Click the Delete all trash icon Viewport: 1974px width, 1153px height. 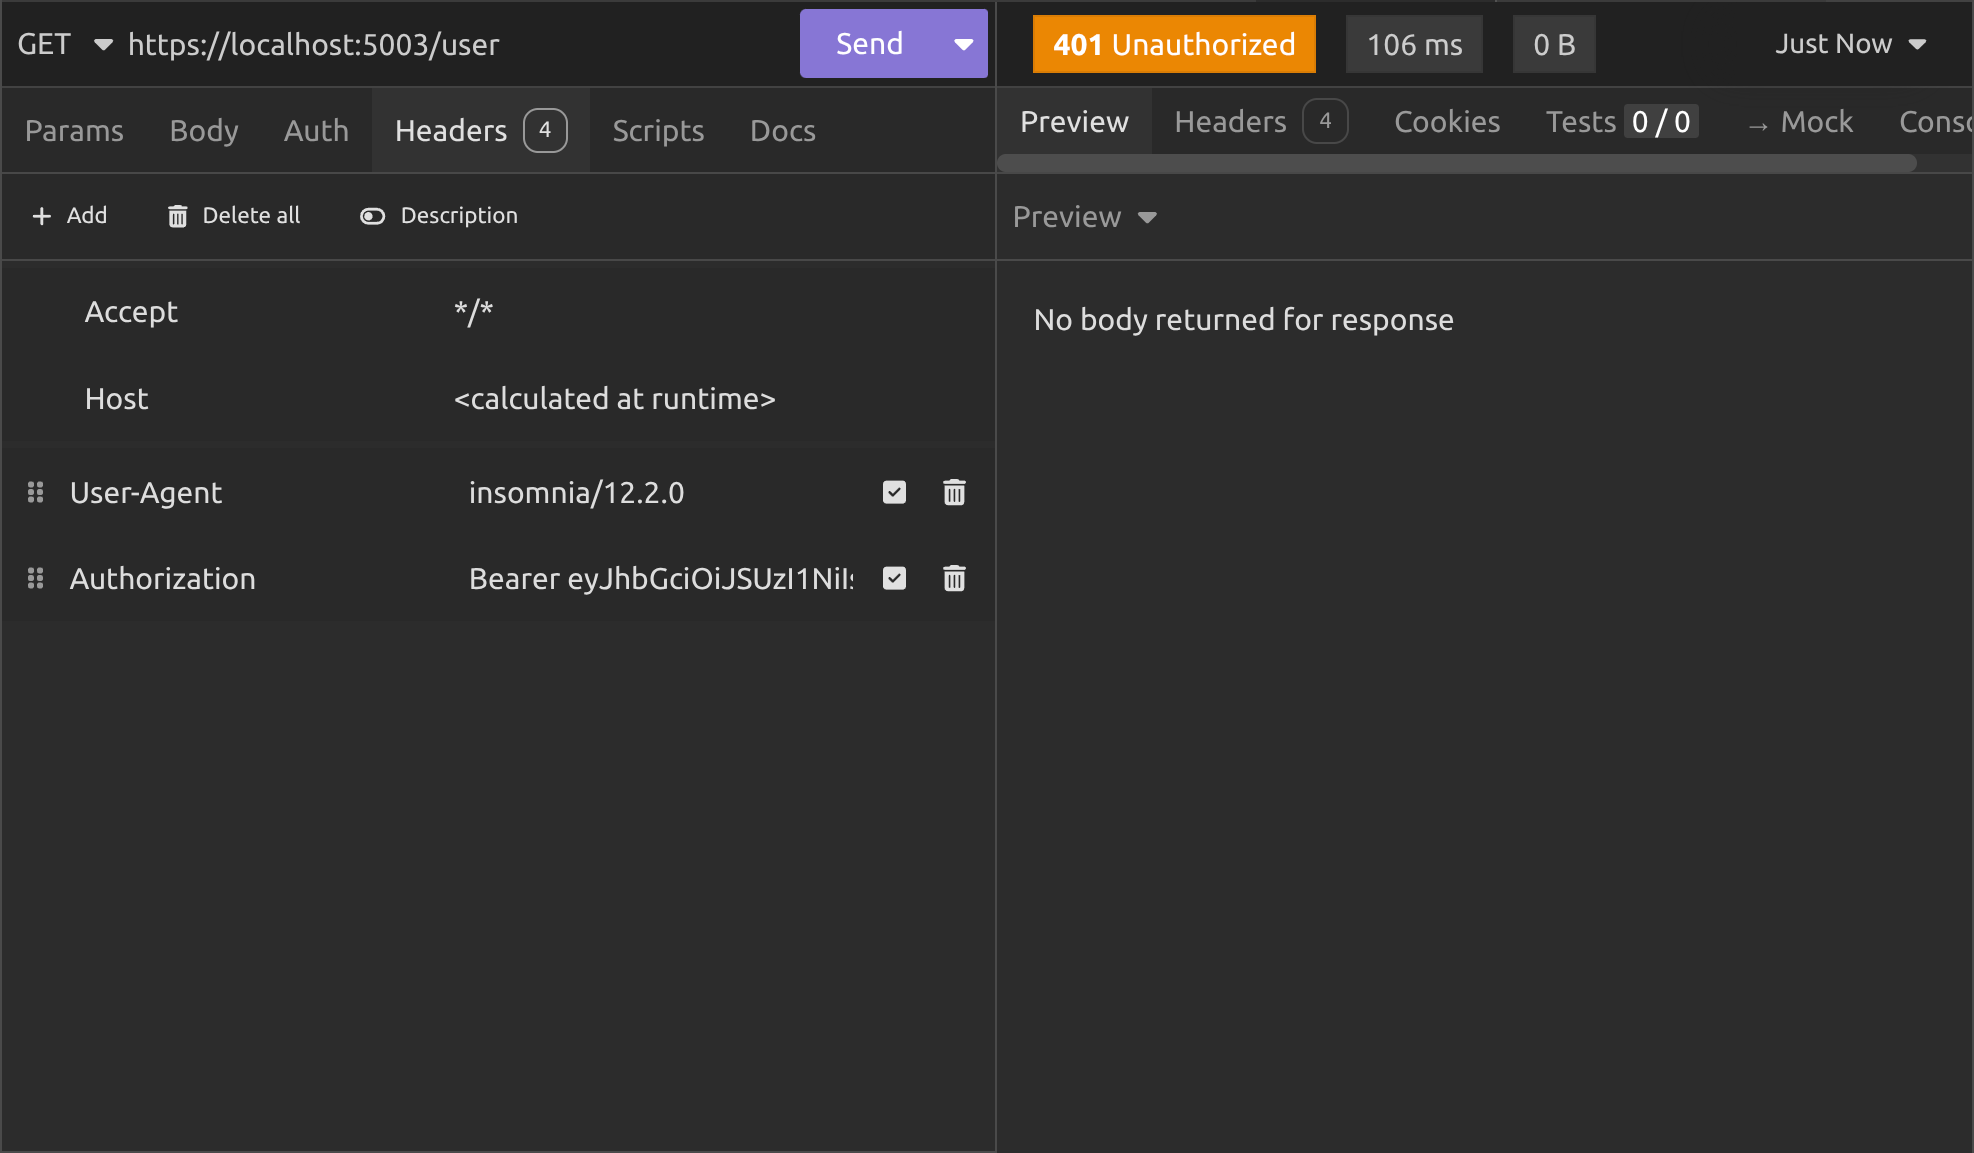coord(177,216)
